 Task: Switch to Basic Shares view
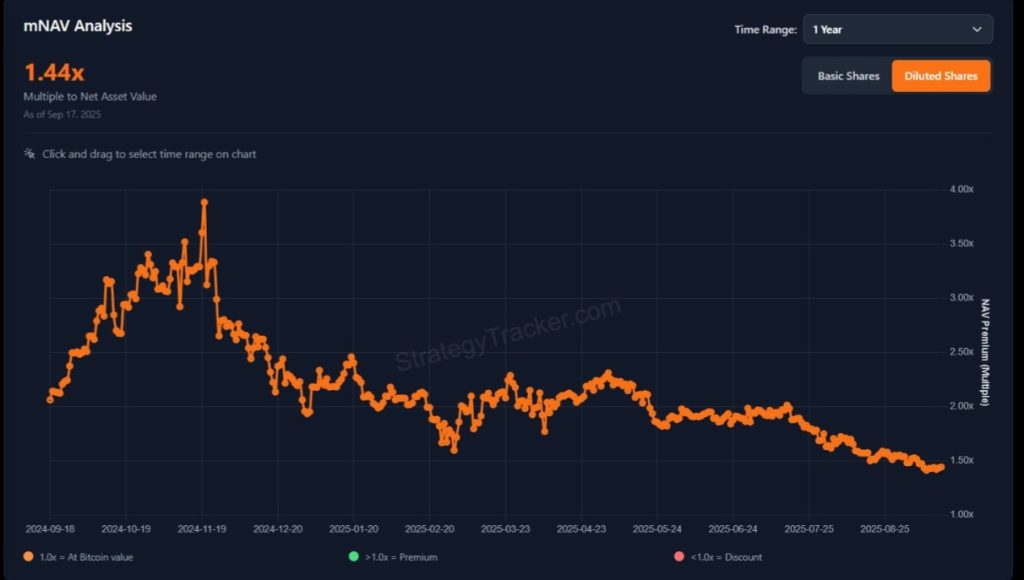pyautogui.click(x=849, y=75)
